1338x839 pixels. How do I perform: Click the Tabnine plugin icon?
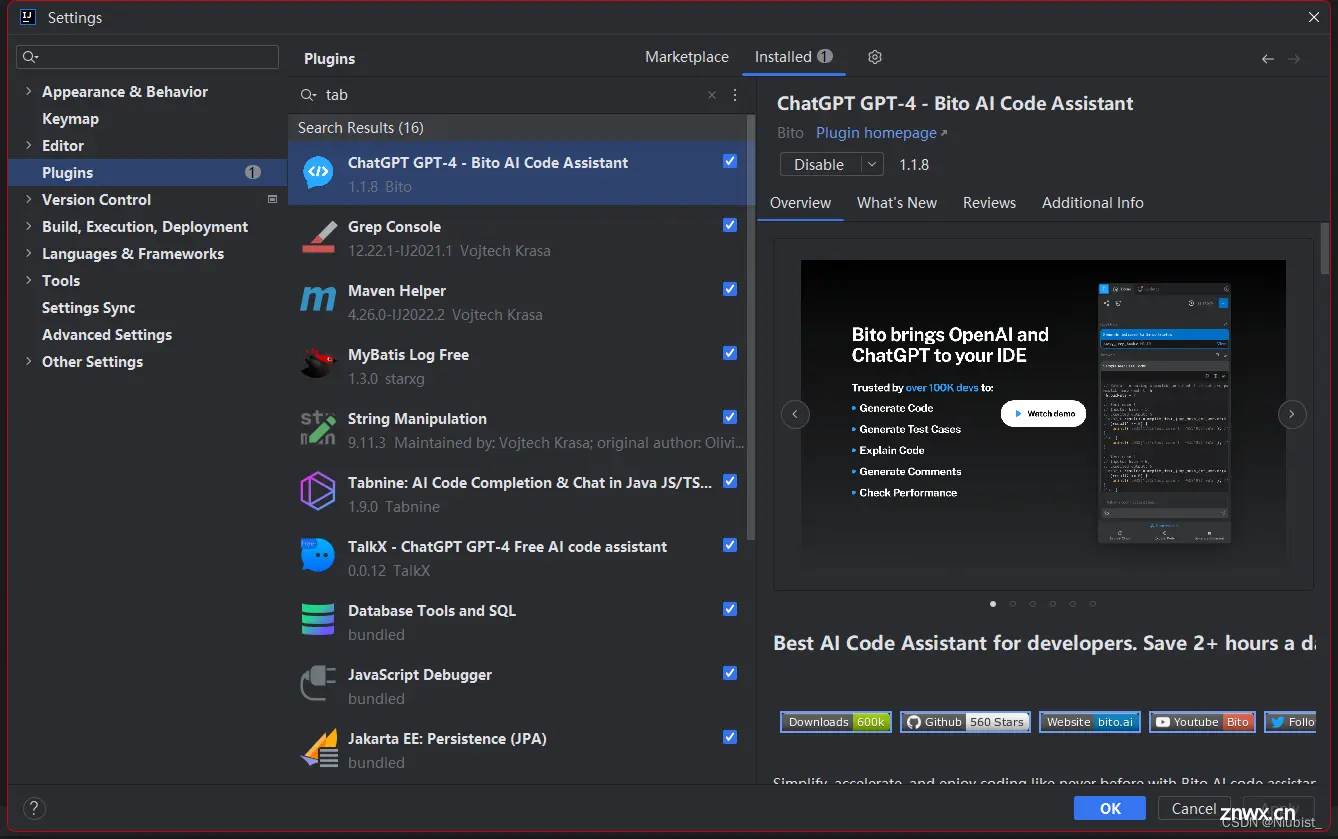tap(318, 493)
